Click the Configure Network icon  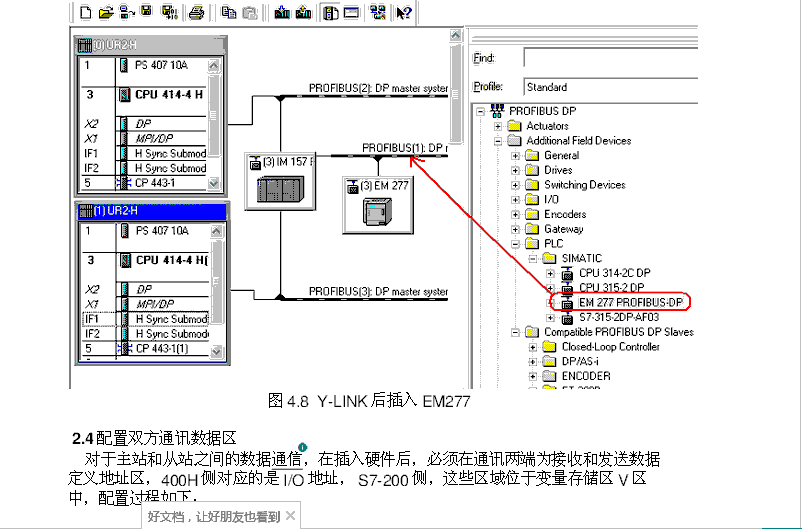(378, 12)
